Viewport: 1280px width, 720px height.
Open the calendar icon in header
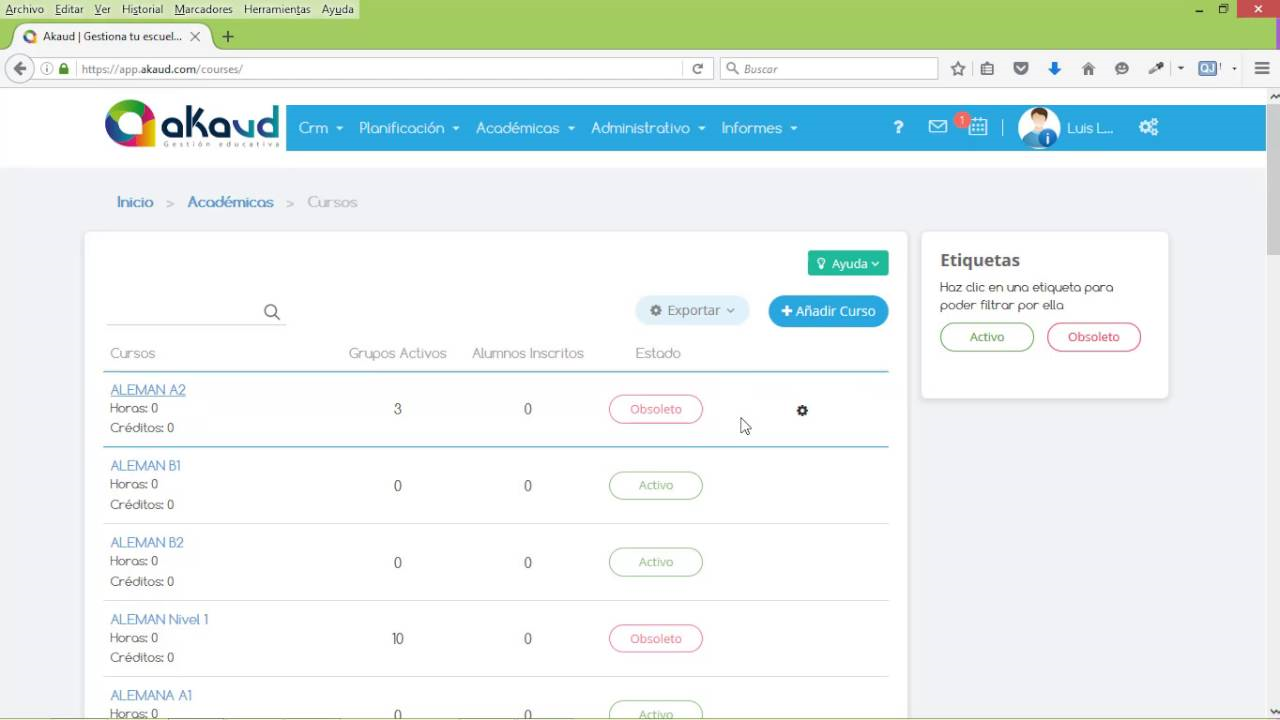pos(978,127)
